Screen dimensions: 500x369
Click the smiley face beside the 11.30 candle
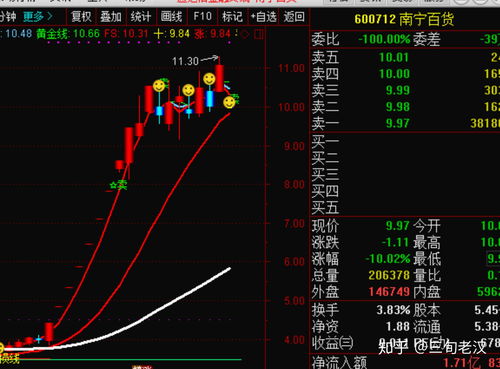point(209,79)
